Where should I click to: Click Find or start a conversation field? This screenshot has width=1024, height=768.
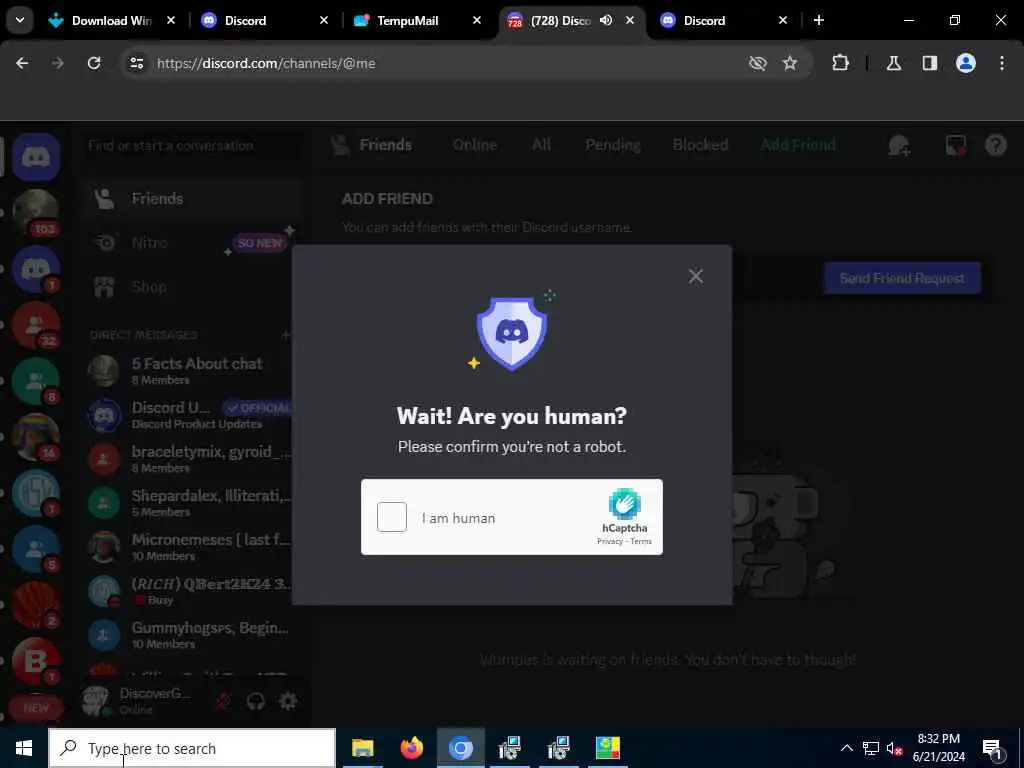tap(193, 145)
